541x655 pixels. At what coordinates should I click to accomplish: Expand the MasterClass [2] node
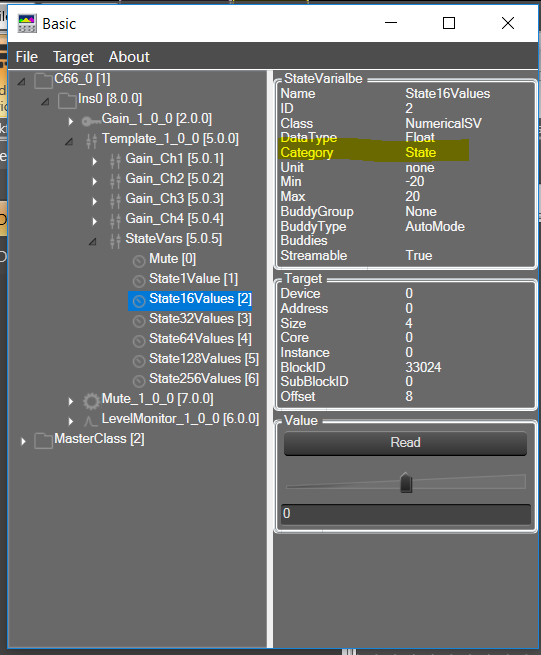coord(23,441)
